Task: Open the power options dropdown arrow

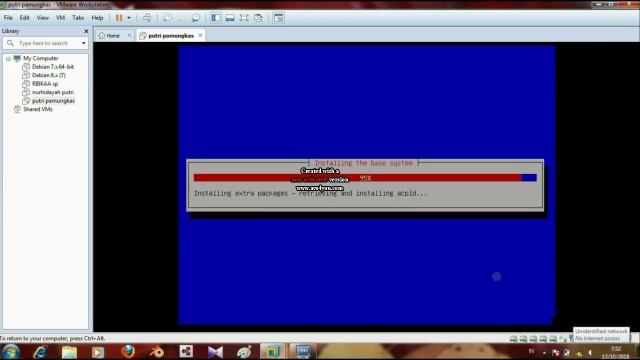Action: (x=129, y=18)
